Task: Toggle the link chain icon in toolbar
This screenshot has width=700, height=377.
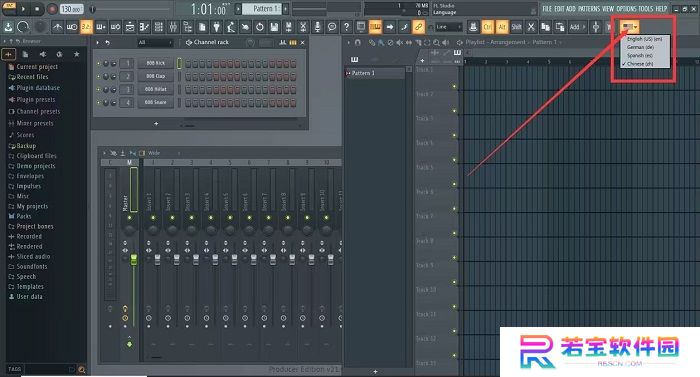Action: (x=418, y=27)
